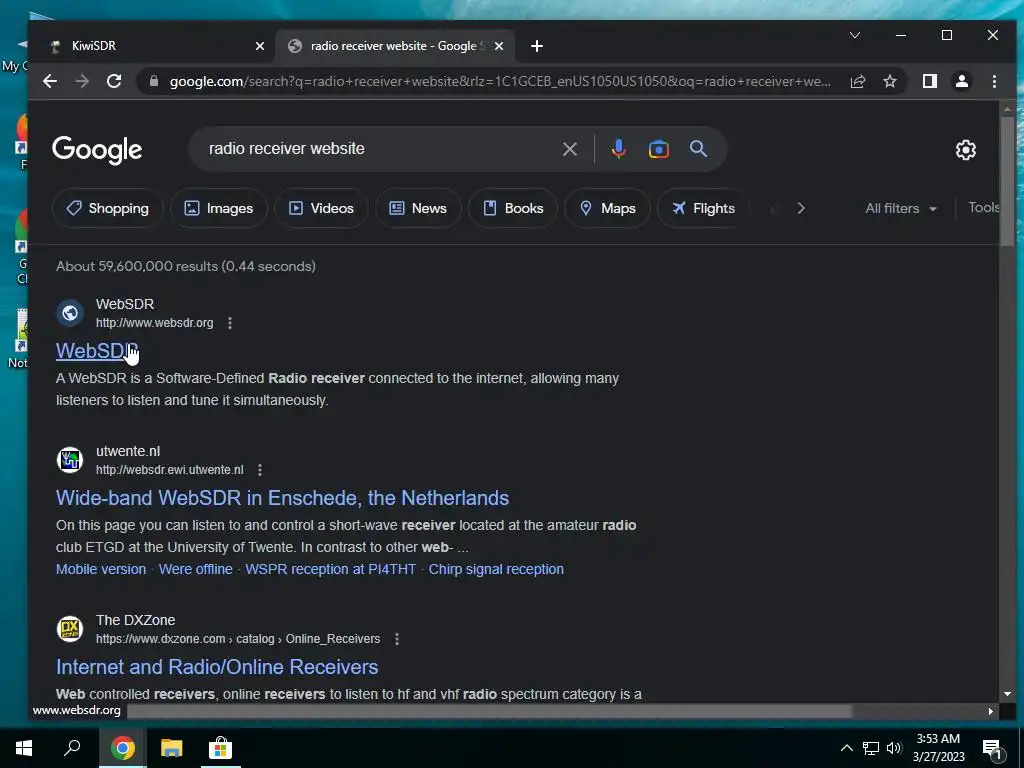Switch to the KiwiSDR tab
The image size is (1024, 768).
(155, 46)
